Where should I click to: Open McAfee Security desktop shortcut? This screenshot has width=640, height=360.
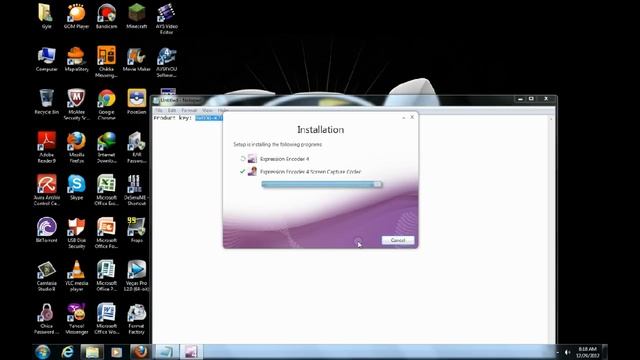[76, 105]
